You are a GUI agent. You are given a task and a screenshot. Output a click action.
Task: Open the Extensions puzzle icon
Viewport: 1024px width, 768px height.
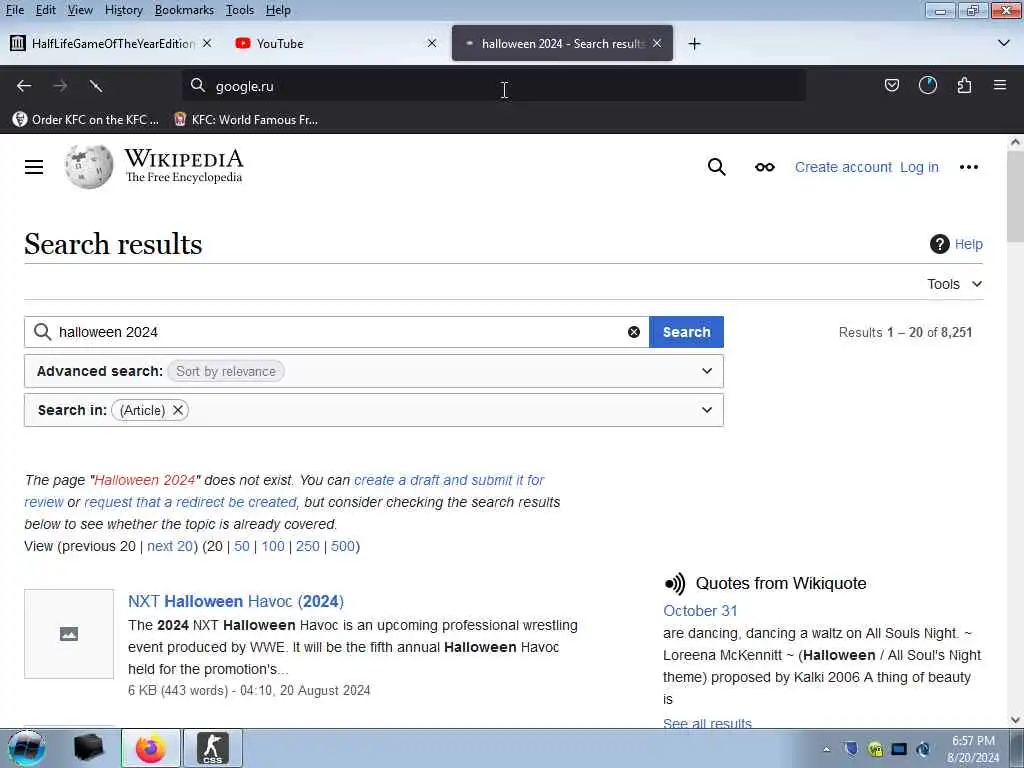[964, 86]
